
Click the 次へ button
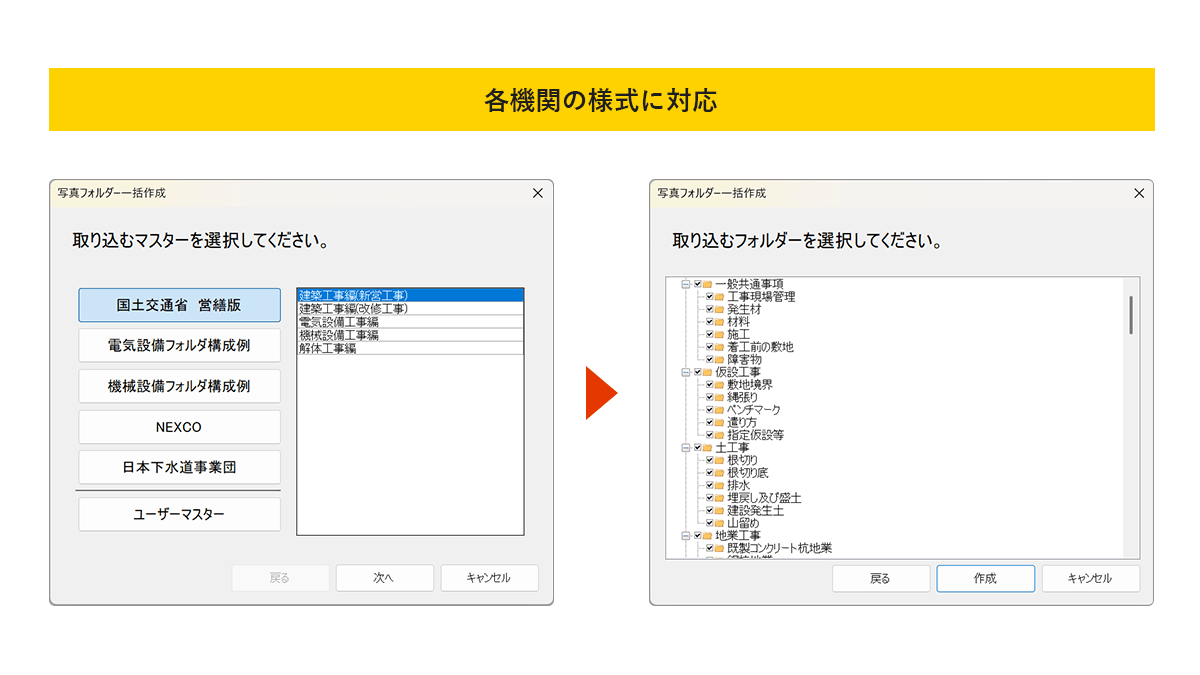[x=384, y=578]
